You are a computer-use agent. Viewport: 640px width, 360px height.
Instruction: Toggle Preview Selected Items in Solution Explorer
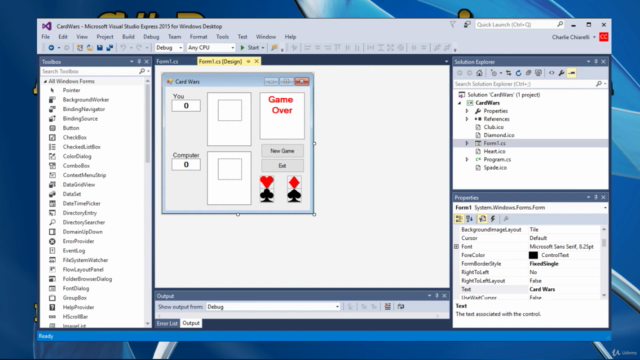(x=572, y=73)
